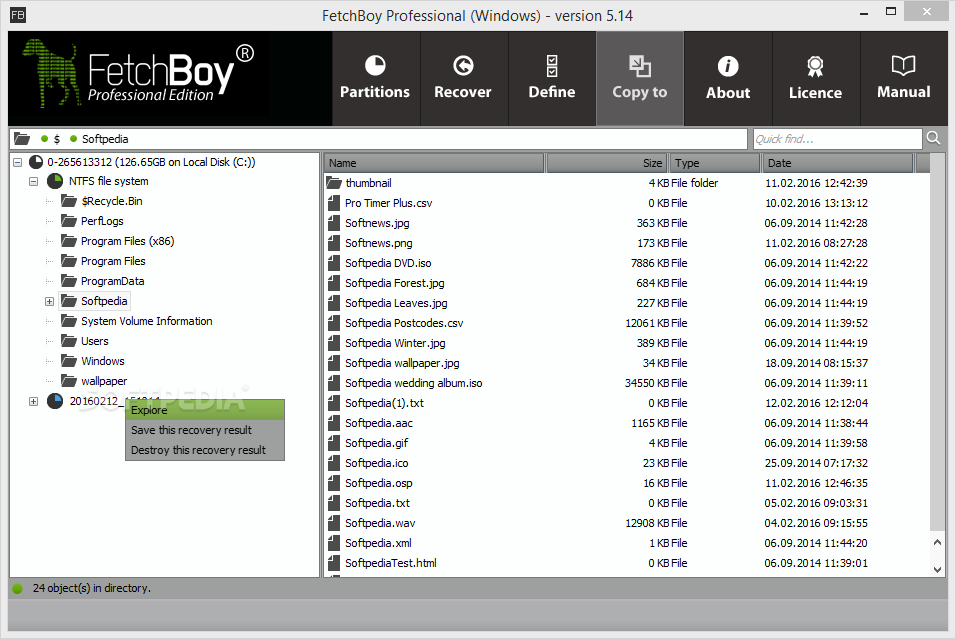
Task: Open the Manual book button
Action: tap(904, 79)
